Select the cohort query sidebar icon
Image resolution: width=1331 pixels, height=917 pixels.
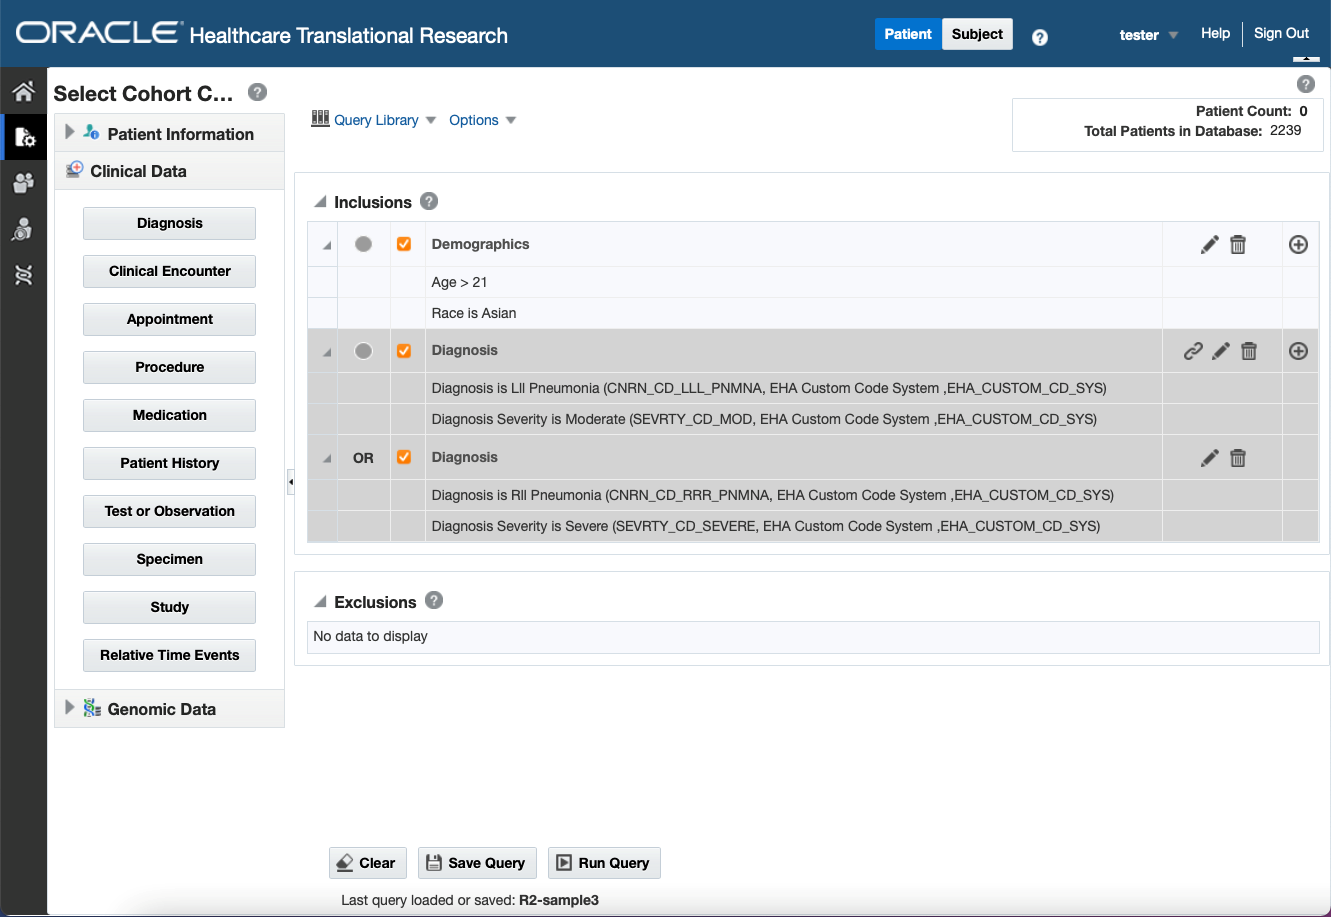point(24,138)
